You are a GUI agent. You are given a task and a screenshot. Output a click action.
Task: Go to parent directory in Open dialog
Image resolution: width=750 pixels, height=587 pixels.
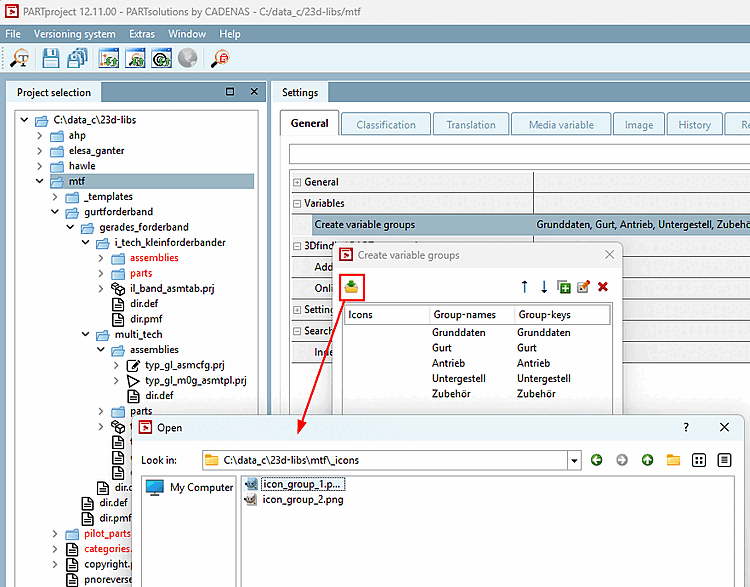(x=647, y=460)
